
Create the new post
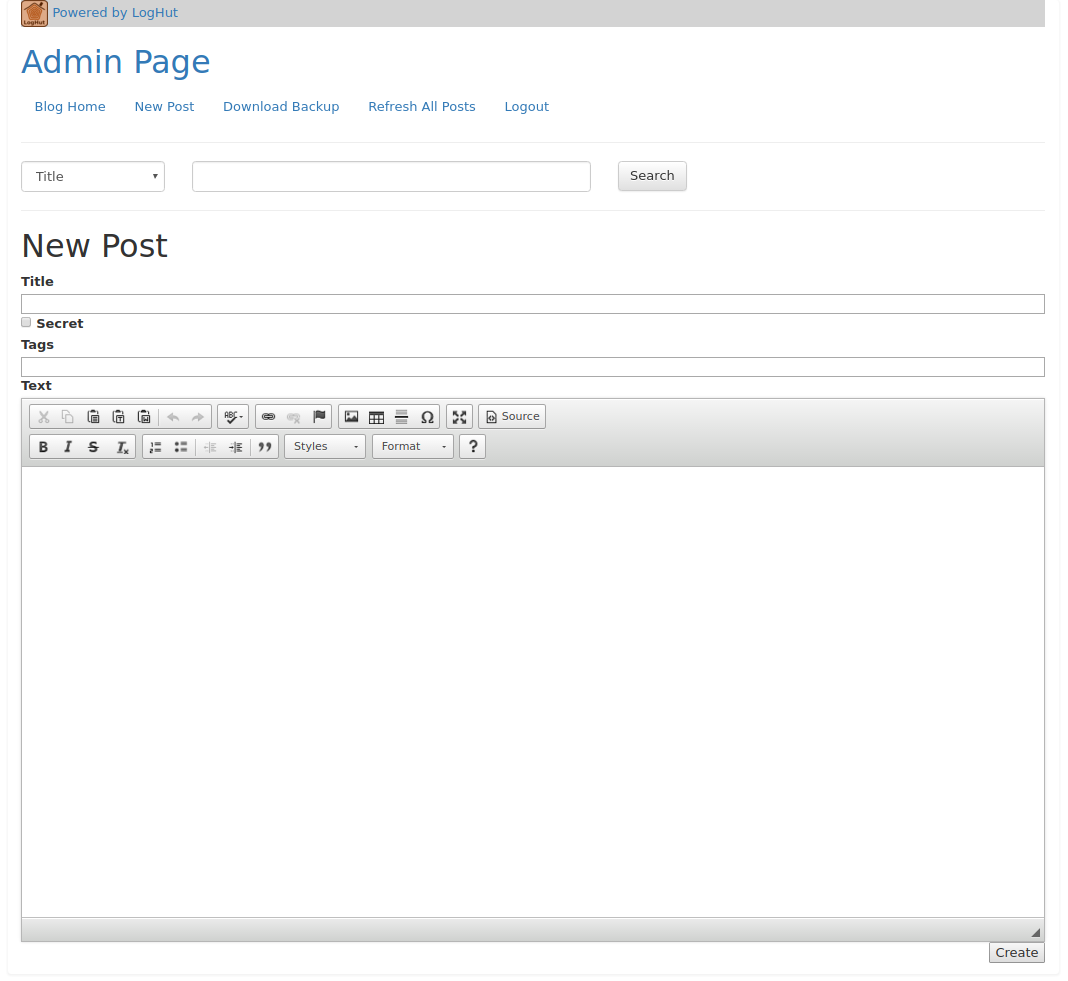(x=1016, y=952)
